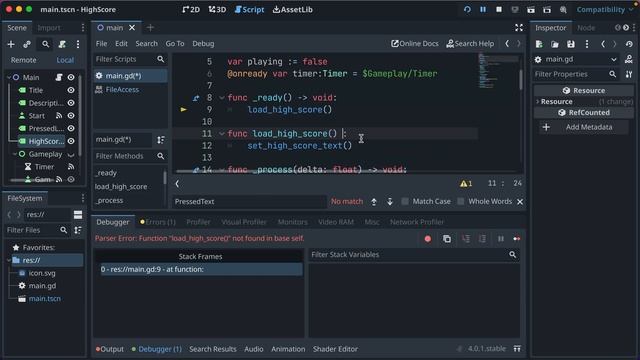Add a new scene tab
Image resolution: width=640 pixels, height=360 pixels.
(150, 28)
